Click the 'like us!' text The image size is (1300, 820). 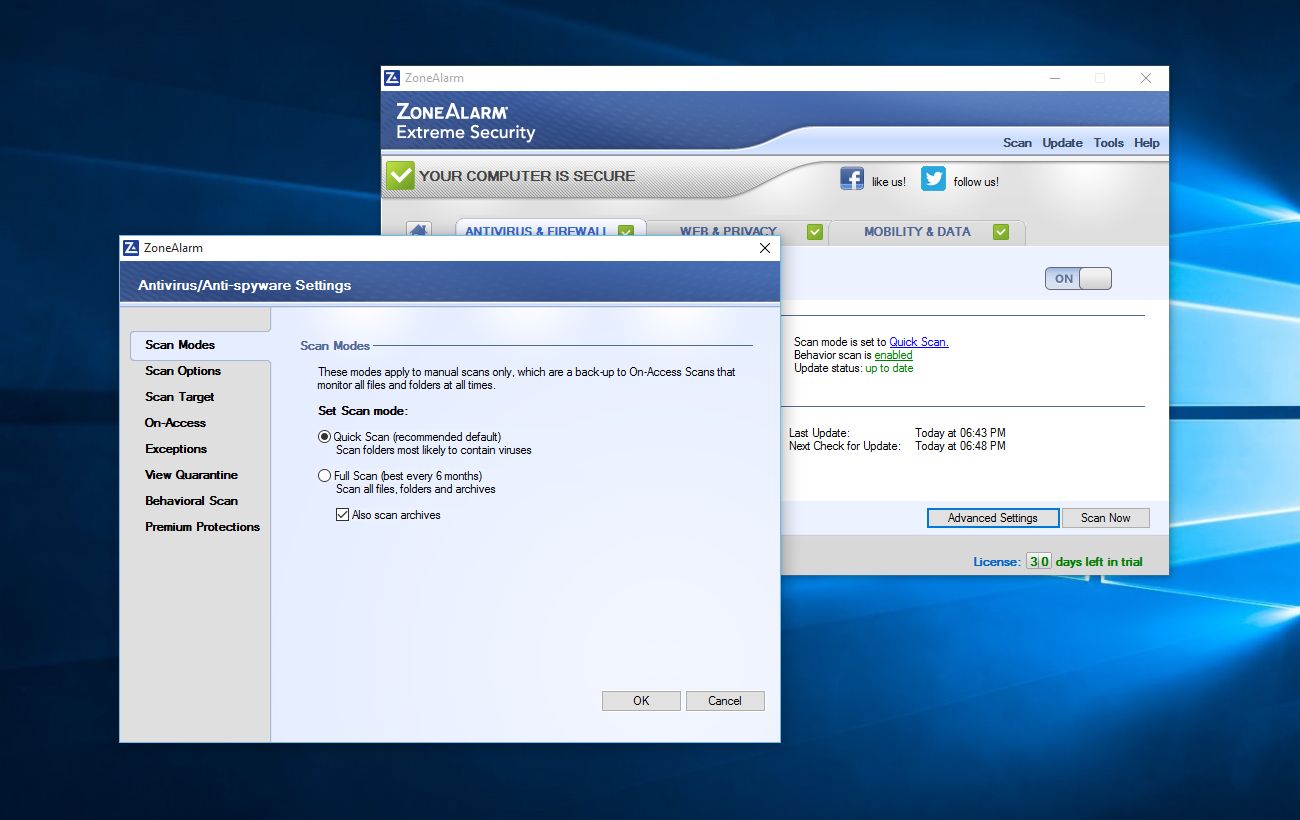coord(889,182)
